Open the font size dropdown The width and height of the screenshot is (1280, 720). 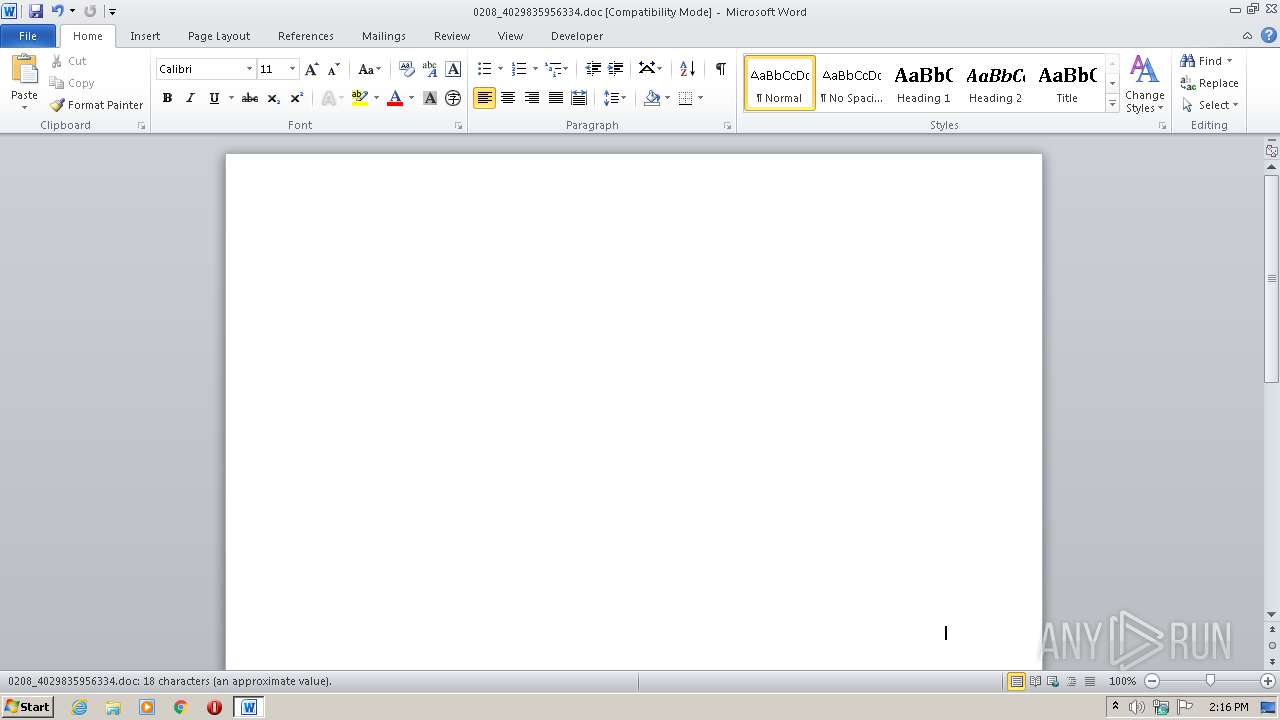pyautogui.click(x=292, y=69)
